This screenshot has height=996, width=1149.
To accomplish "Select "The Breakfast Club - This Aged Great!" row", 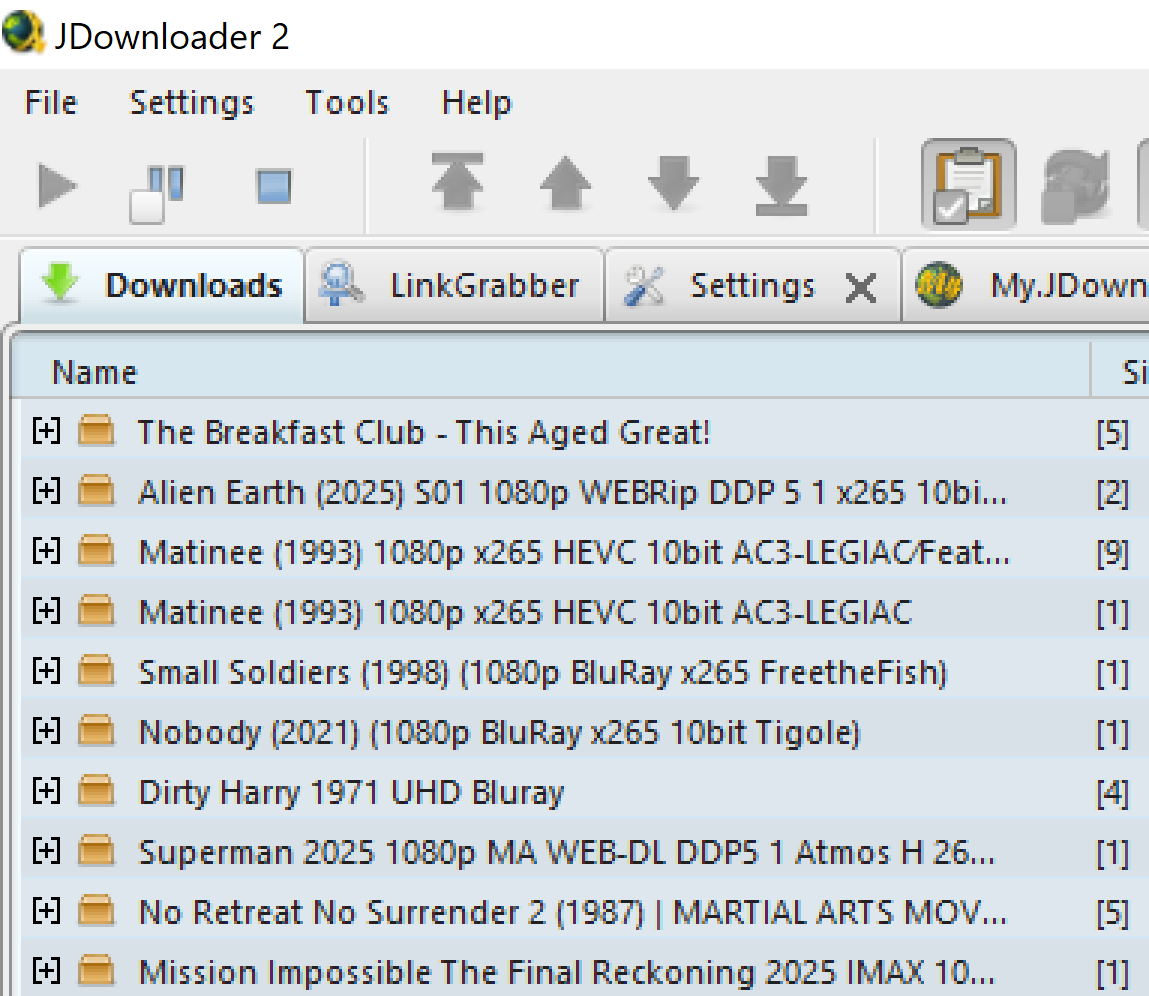I will [424, 432].
